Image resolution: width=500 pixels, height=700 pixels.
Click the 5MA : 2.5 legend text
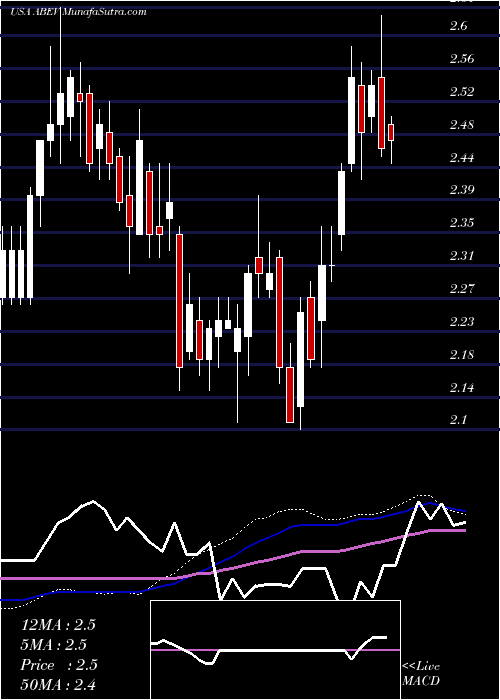click(x=54, y=645)
